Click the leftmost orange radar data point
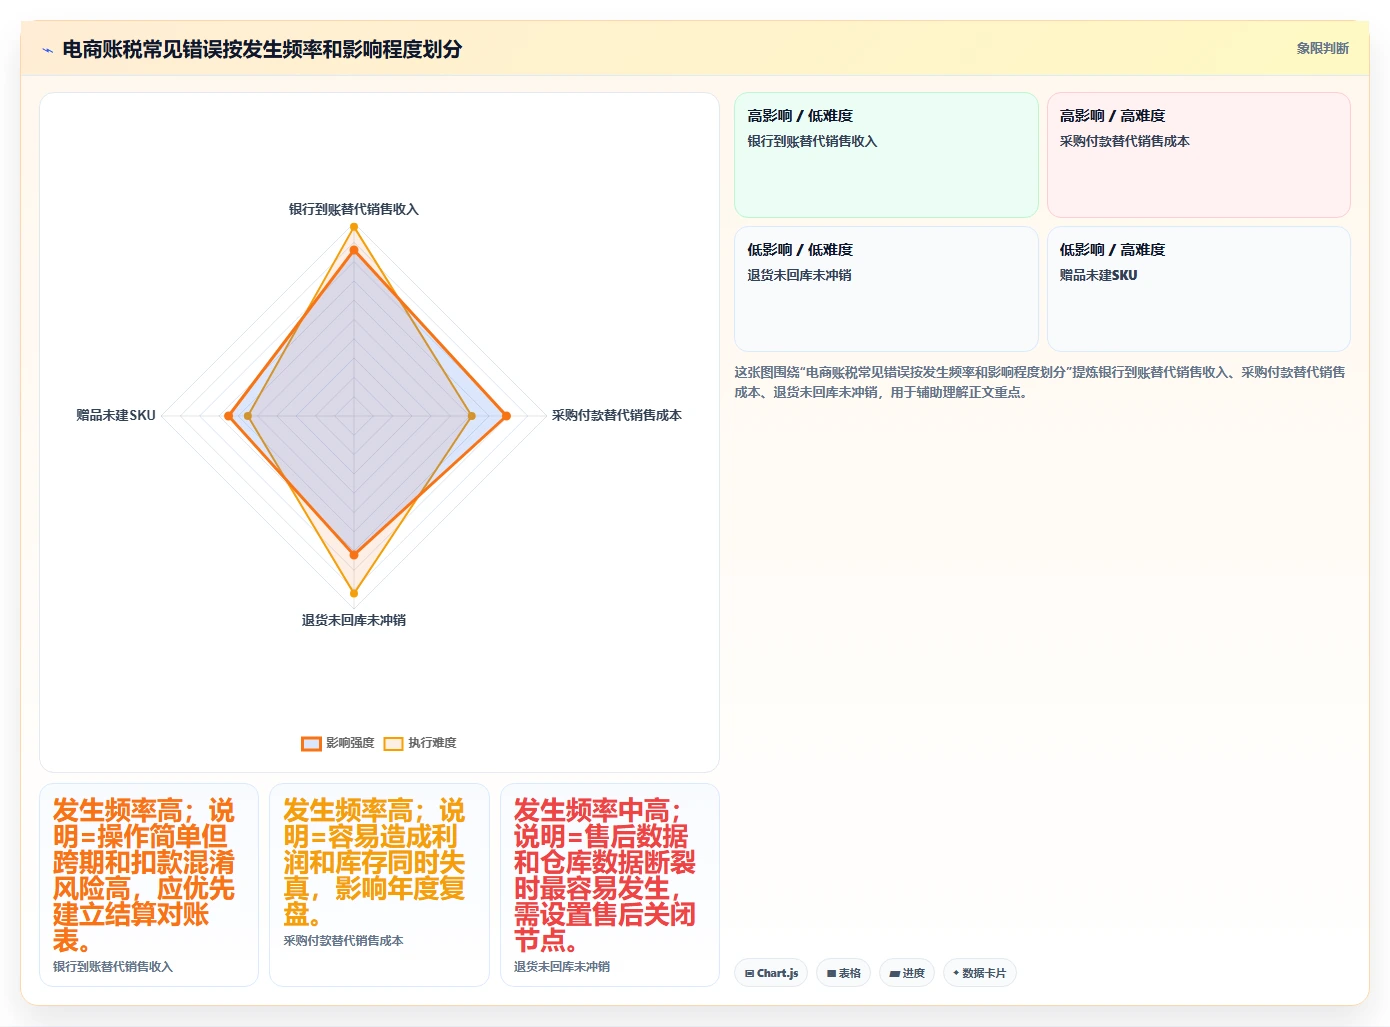The image size is (1390, 1027). (x=229, y=416)
